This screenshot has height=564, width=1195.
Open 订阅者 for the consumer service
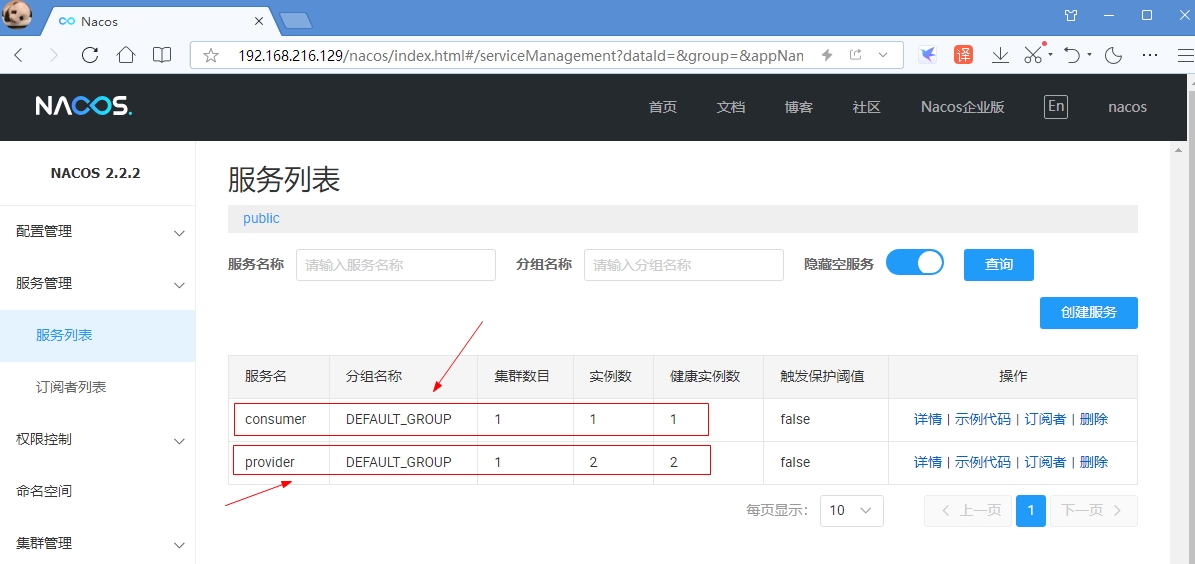pyautogui.click(x=1045, y=419)
